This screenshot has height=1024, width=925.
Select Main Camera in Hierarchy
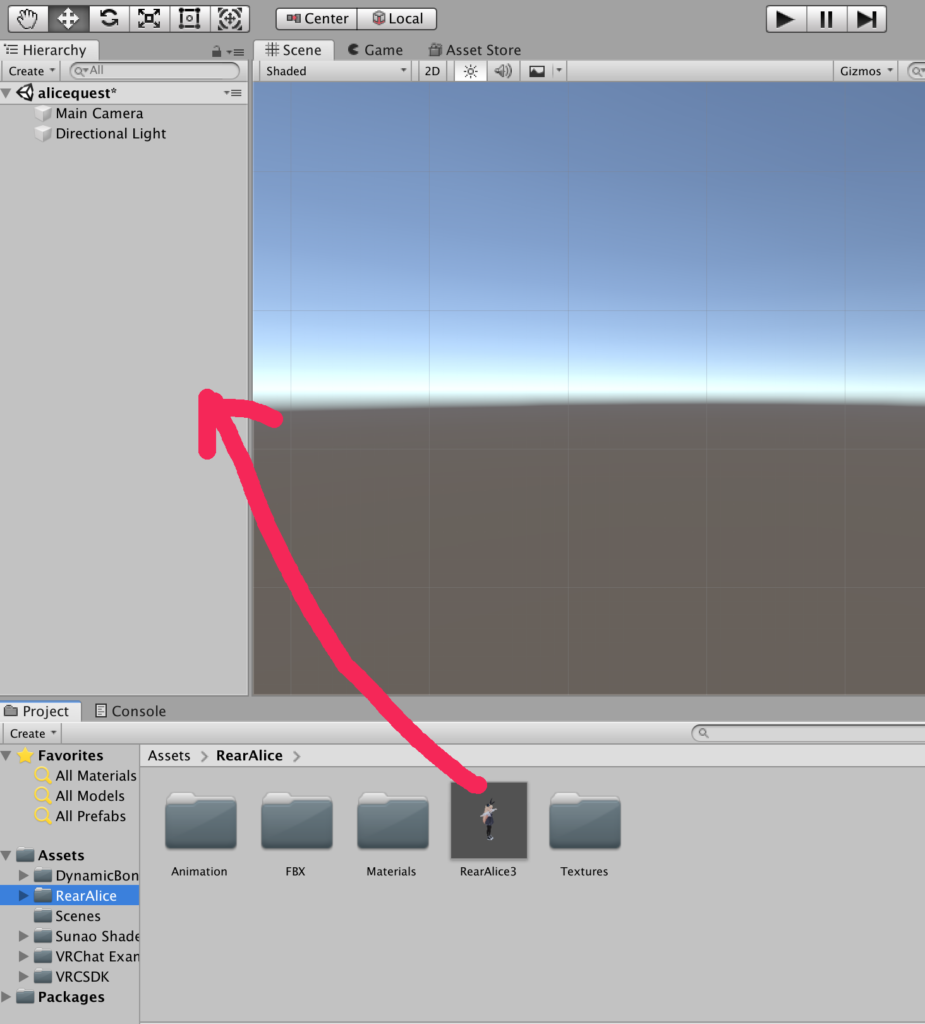click(99, 114)
